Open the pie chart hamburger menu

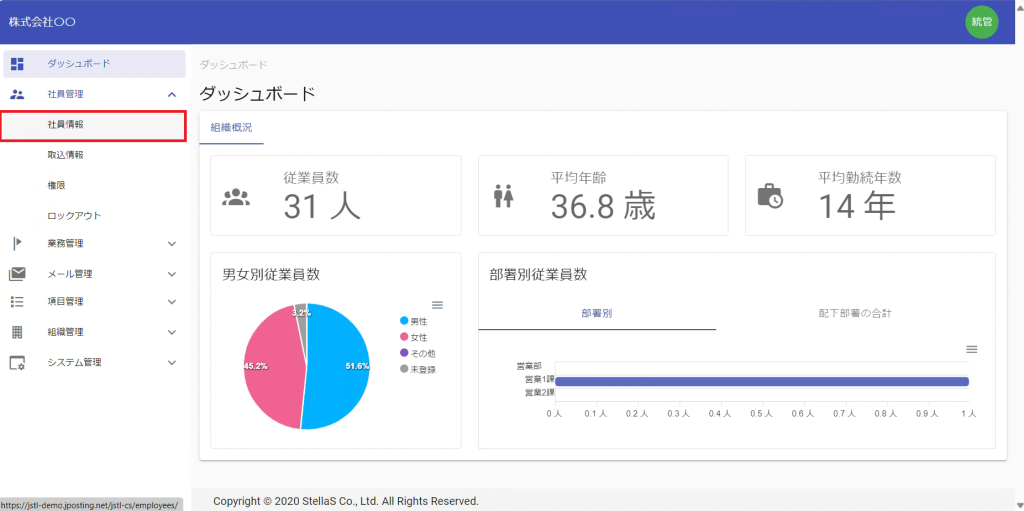(x=437, y=305)
